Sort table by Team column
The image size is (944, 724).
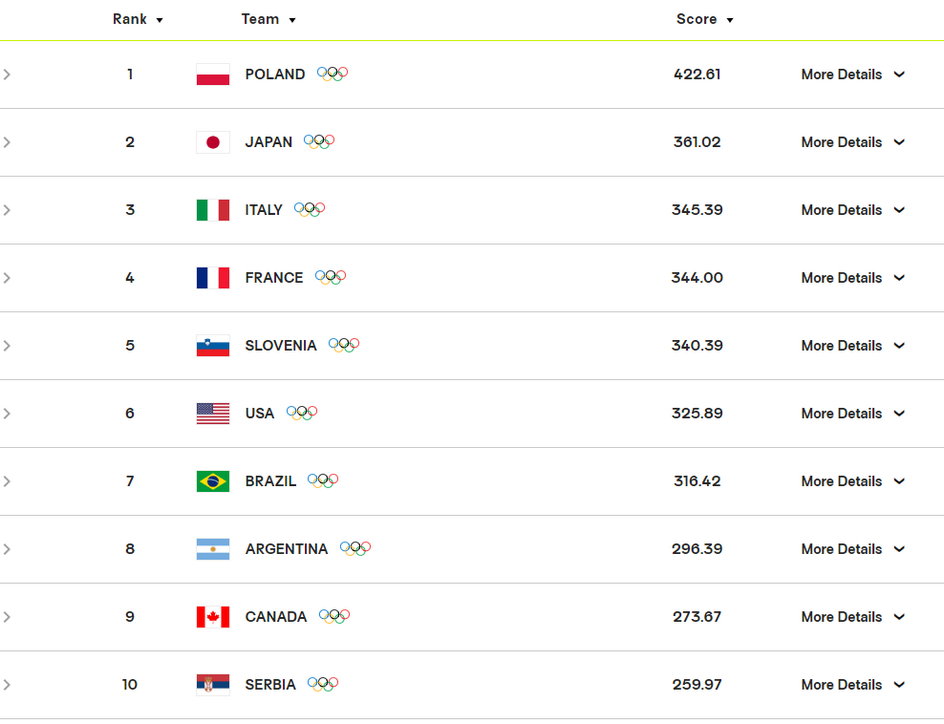[x=269, y=19]
